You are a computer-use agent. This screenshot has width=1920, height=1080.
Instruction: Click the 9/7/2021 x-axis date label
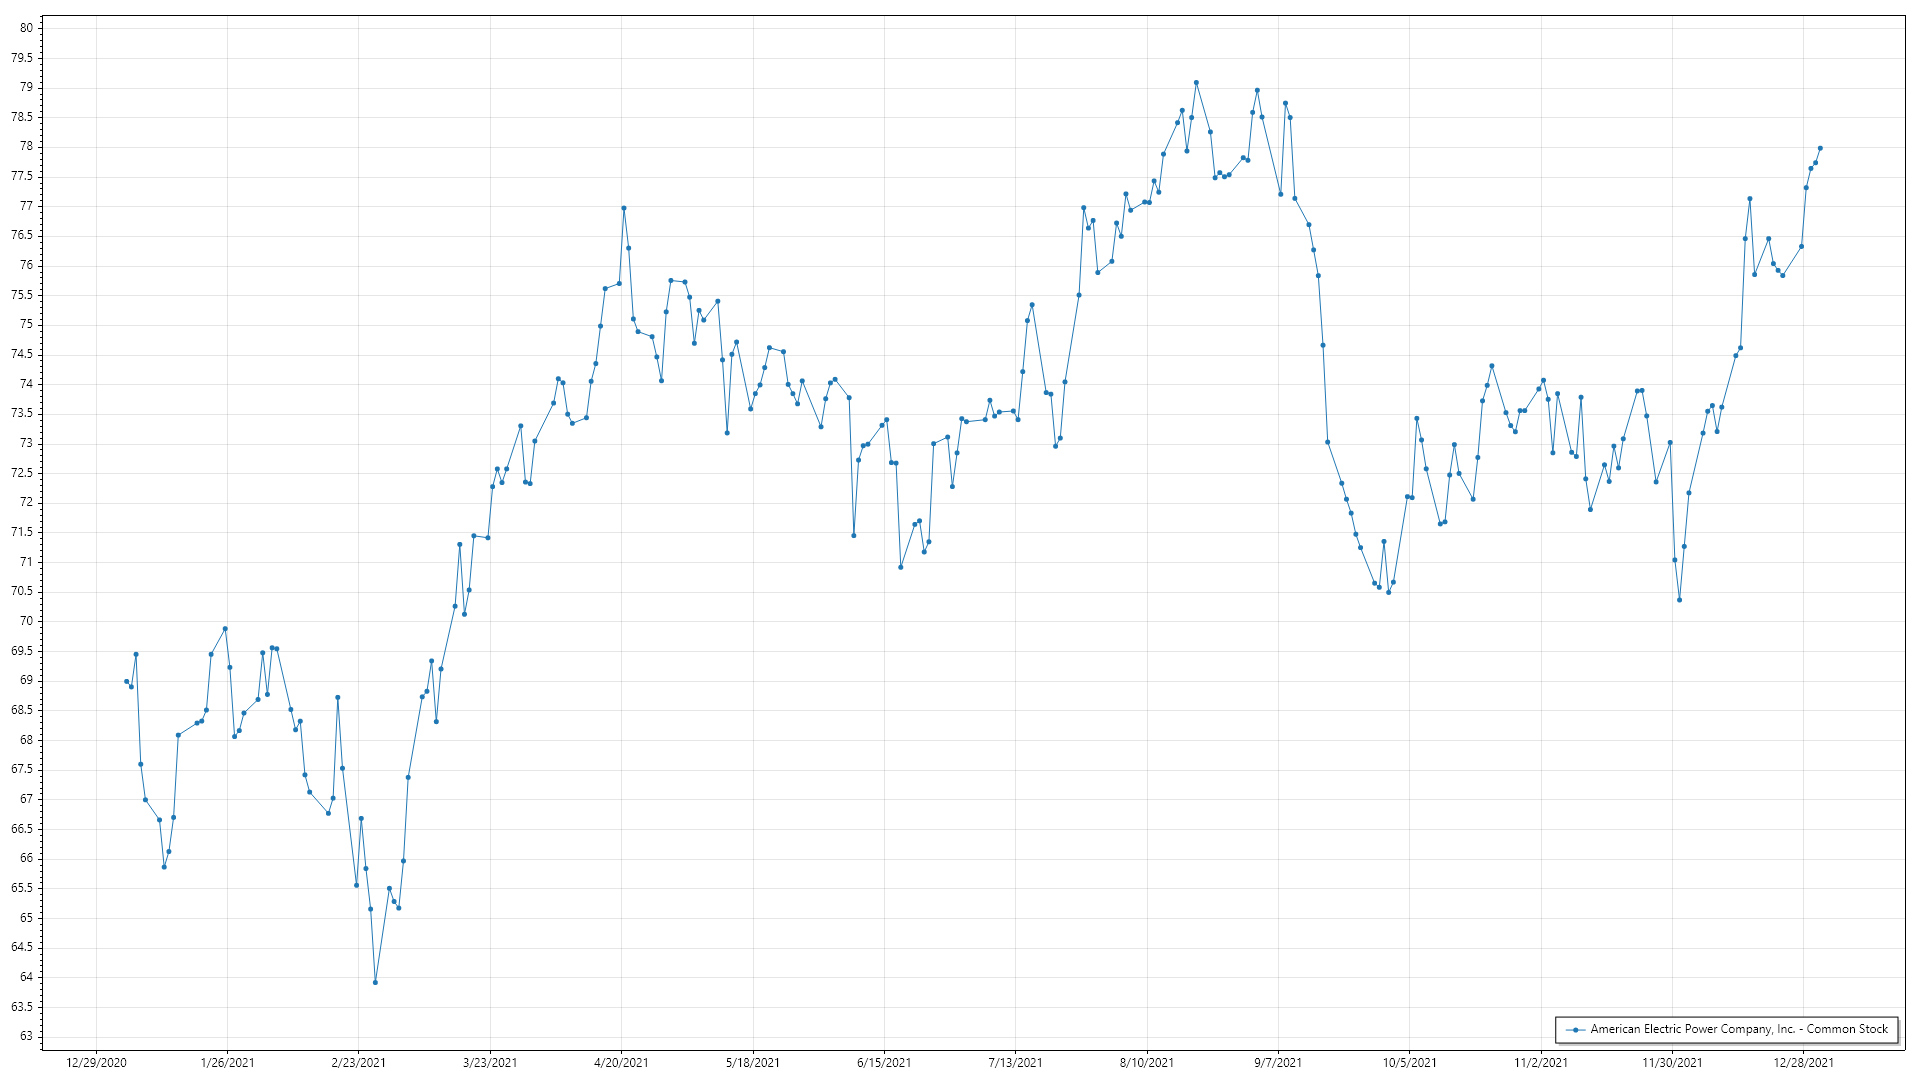(x=1278, y=1063)
